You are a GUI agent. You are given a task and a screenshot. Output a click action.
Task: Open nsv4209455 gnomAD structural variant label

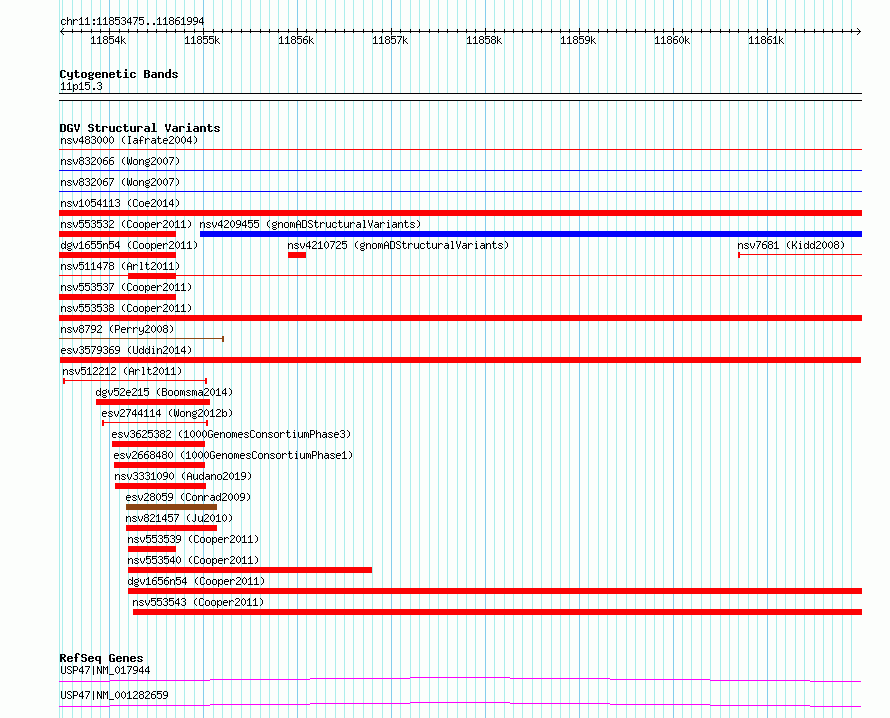(x=310, y=225)
